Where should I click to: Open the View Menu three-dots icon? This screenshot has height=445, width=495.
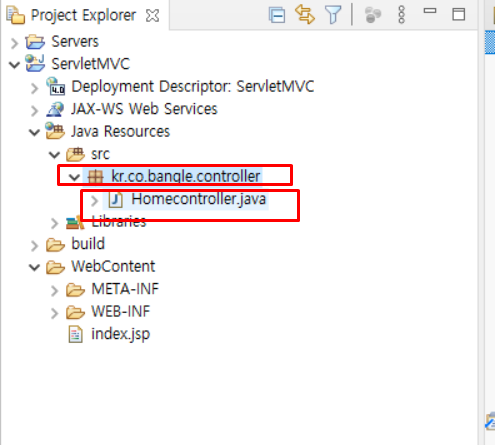coord(402,15)
